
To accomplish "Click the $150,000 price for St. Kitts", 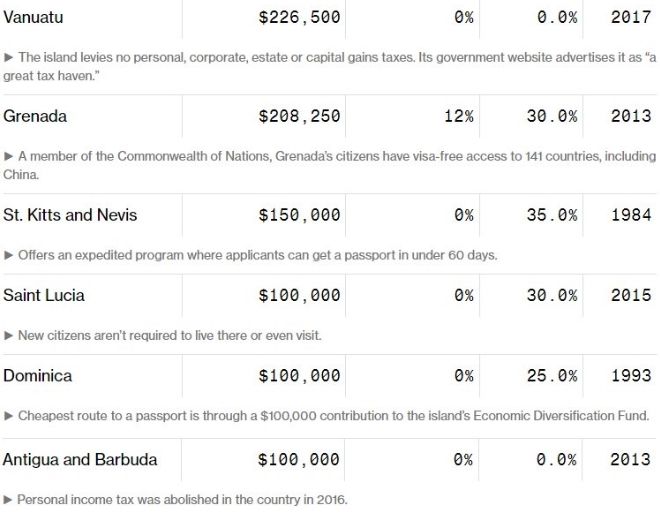I will coord(299,215).
